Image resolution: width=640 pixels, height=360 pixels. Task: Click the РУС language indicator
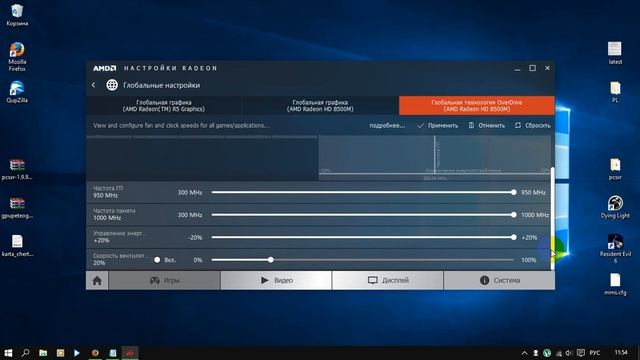click(595, 353)
